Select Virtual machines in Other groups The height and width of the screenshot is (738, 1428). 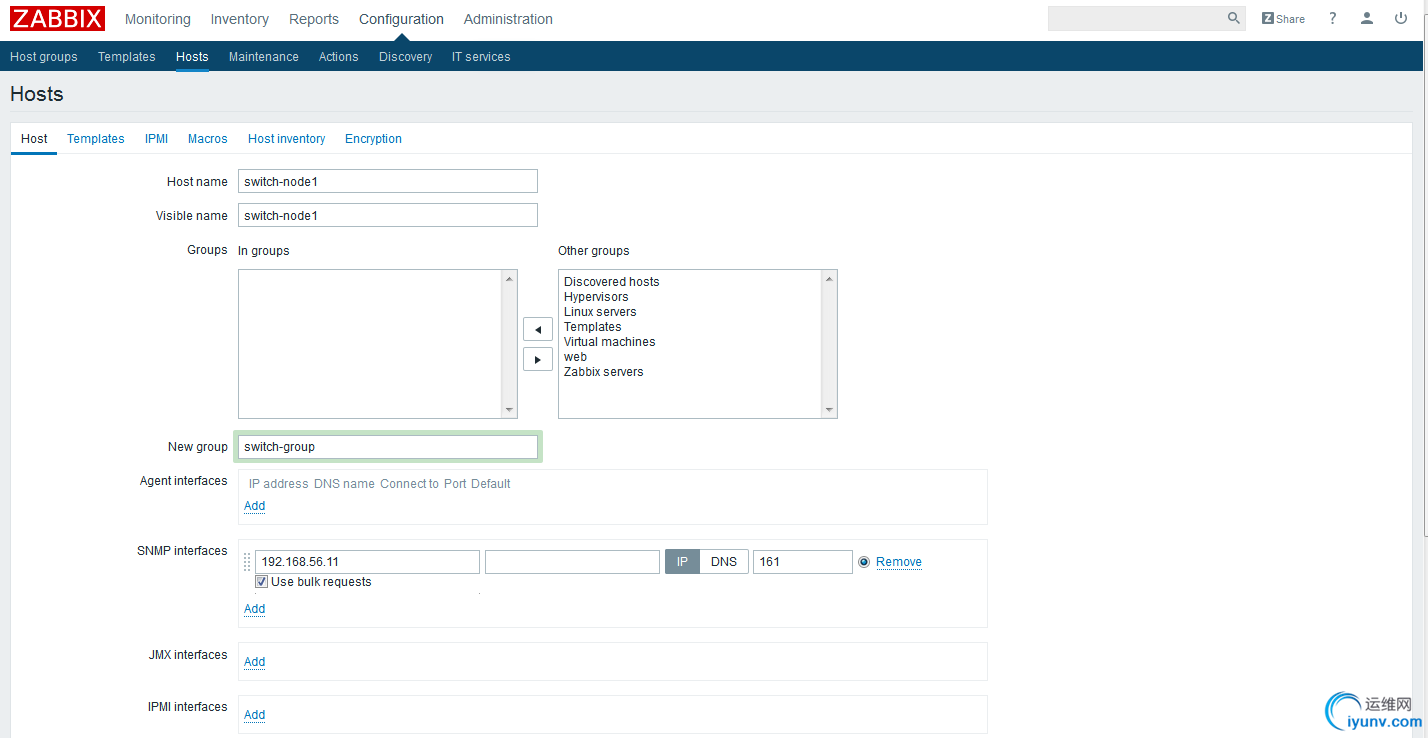[x=610, y=342]
